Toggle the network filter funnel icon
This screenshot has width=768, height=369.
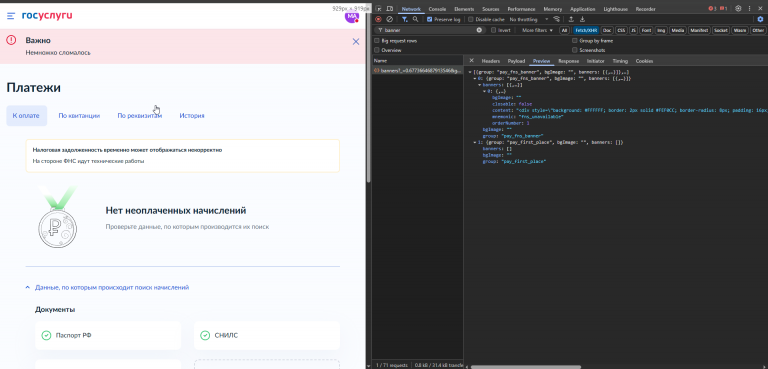point(405,19)
